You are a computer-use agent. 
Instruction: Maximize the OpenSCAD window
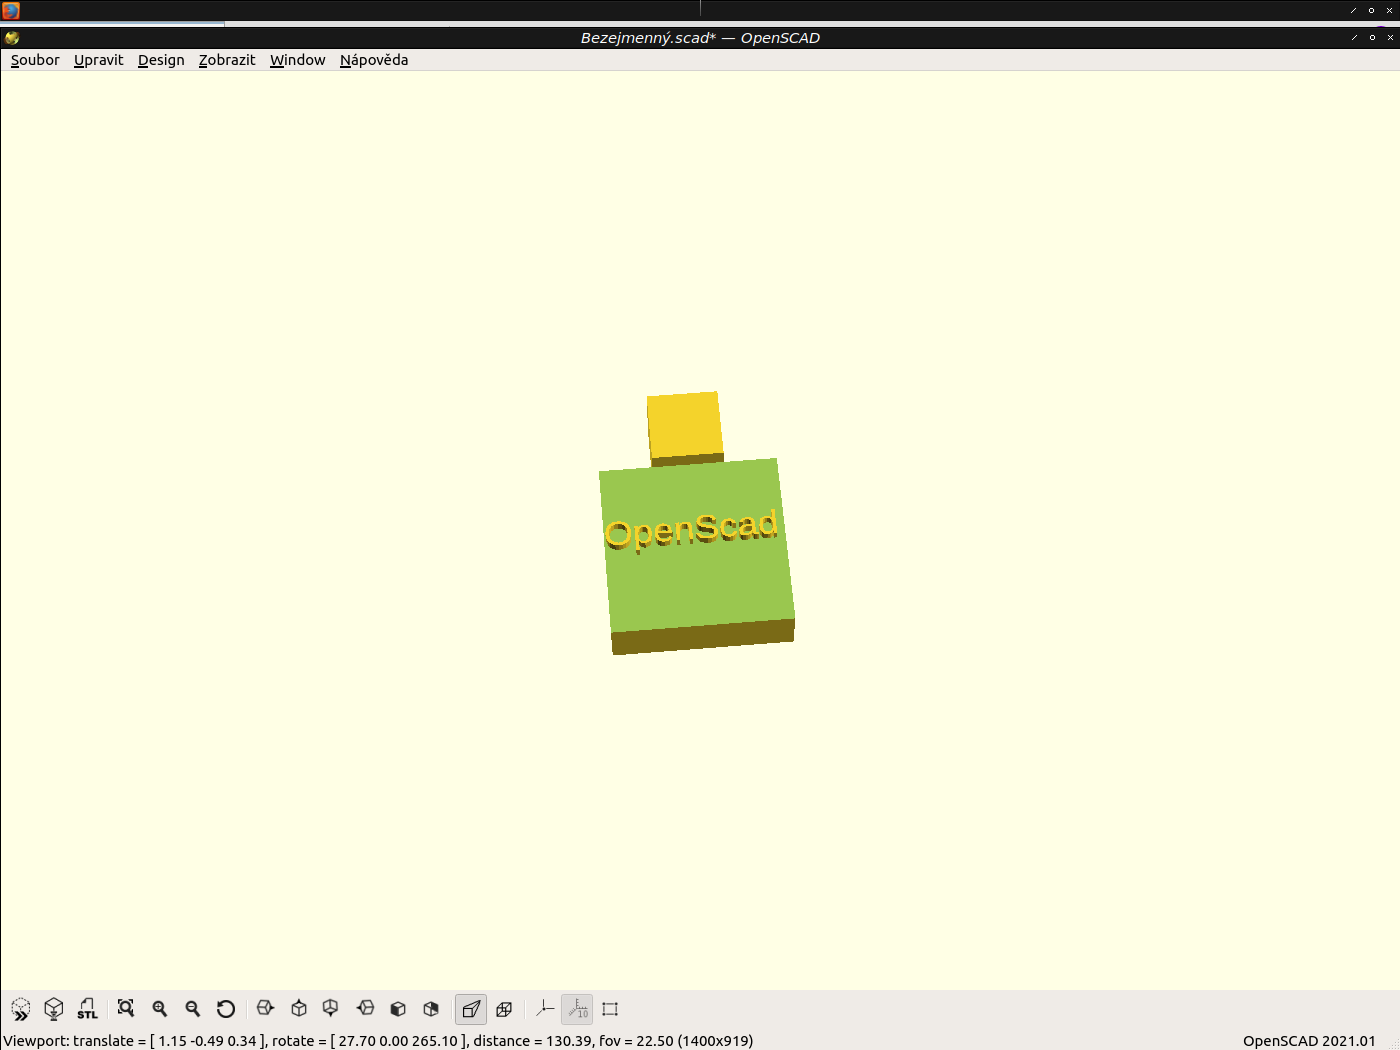point(1372,38)
